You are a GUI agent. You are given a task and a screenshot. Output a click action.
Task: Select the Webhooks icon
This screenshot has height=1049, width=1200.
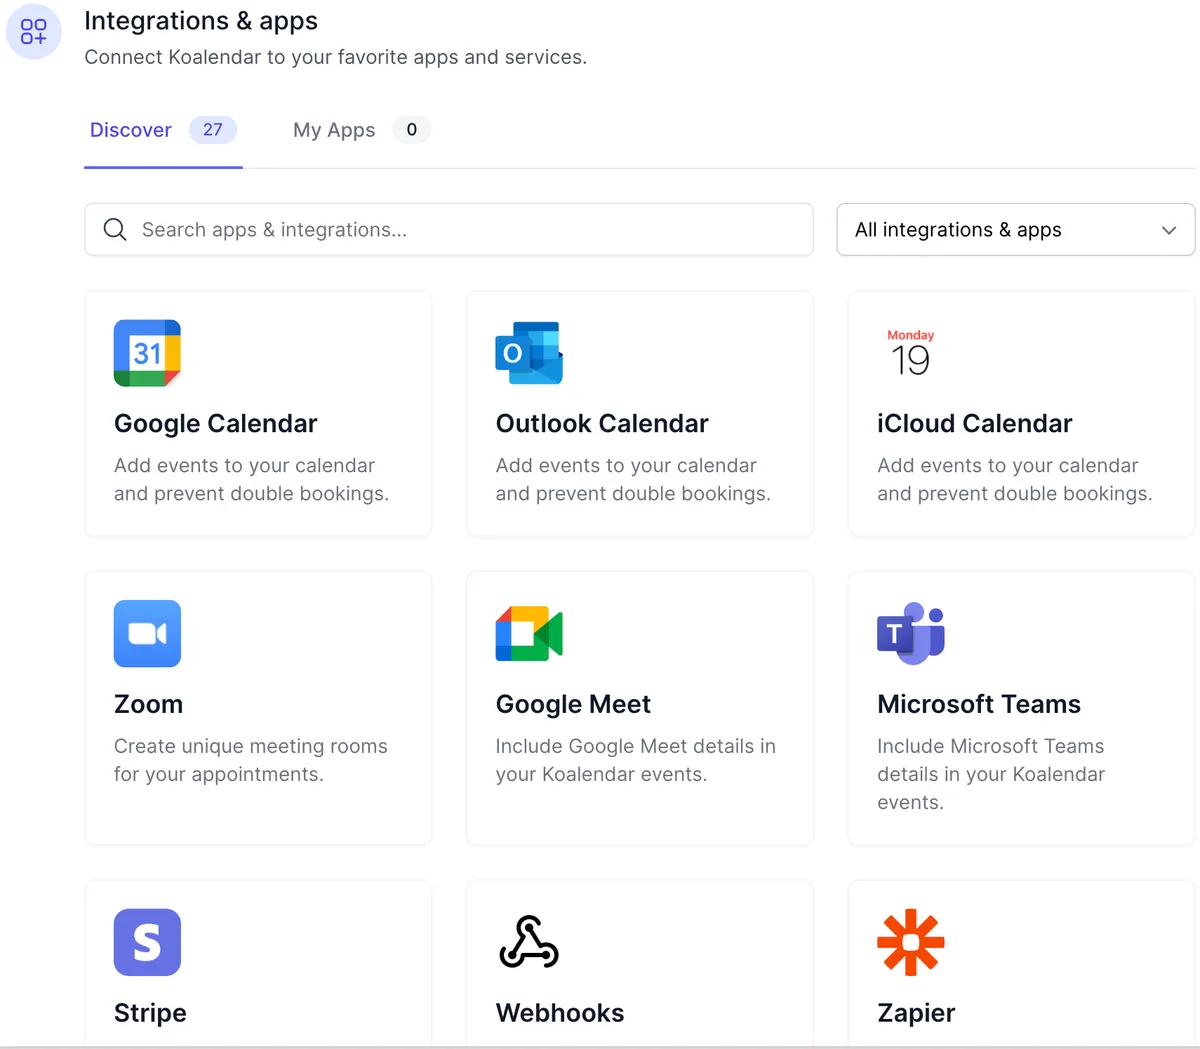coord(529,941)
